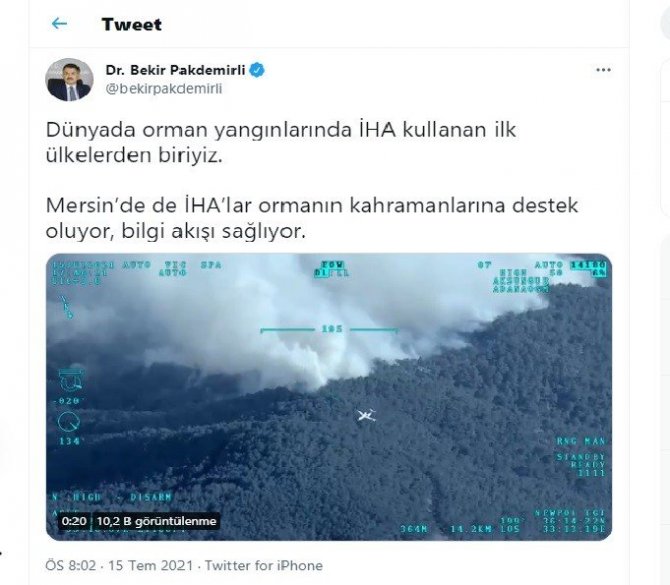This screenshot has height=585, width=670.
Task: Click the blue verified badge beside the name
Action: pyautogui.click(x=257, y=70)
